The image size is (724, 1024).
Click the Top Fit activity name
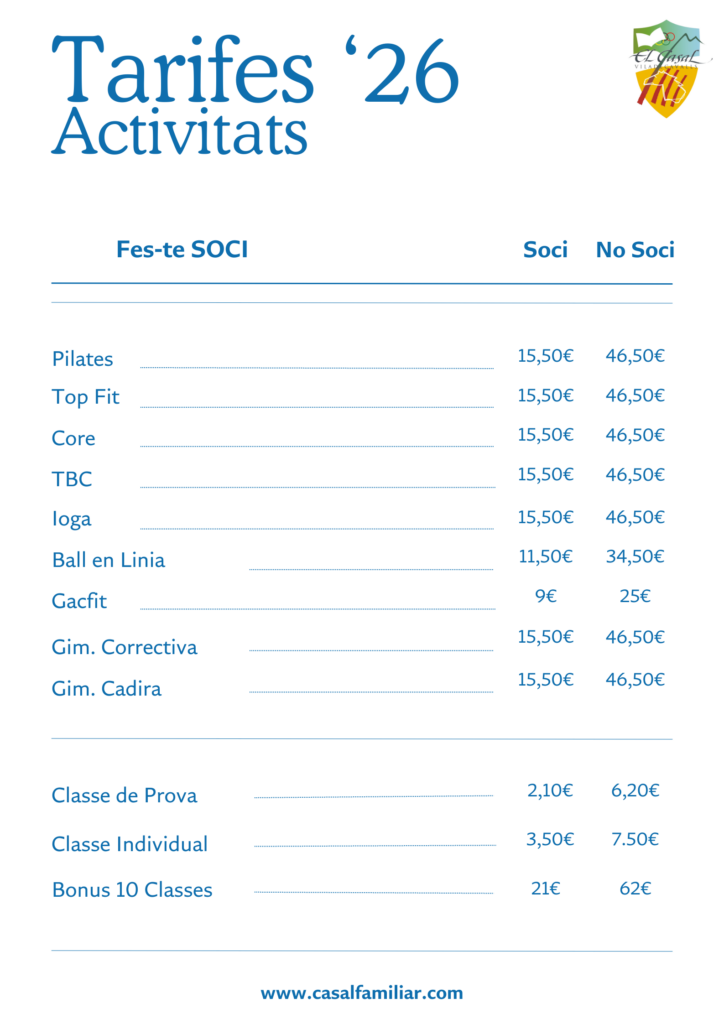pos(86,397)
